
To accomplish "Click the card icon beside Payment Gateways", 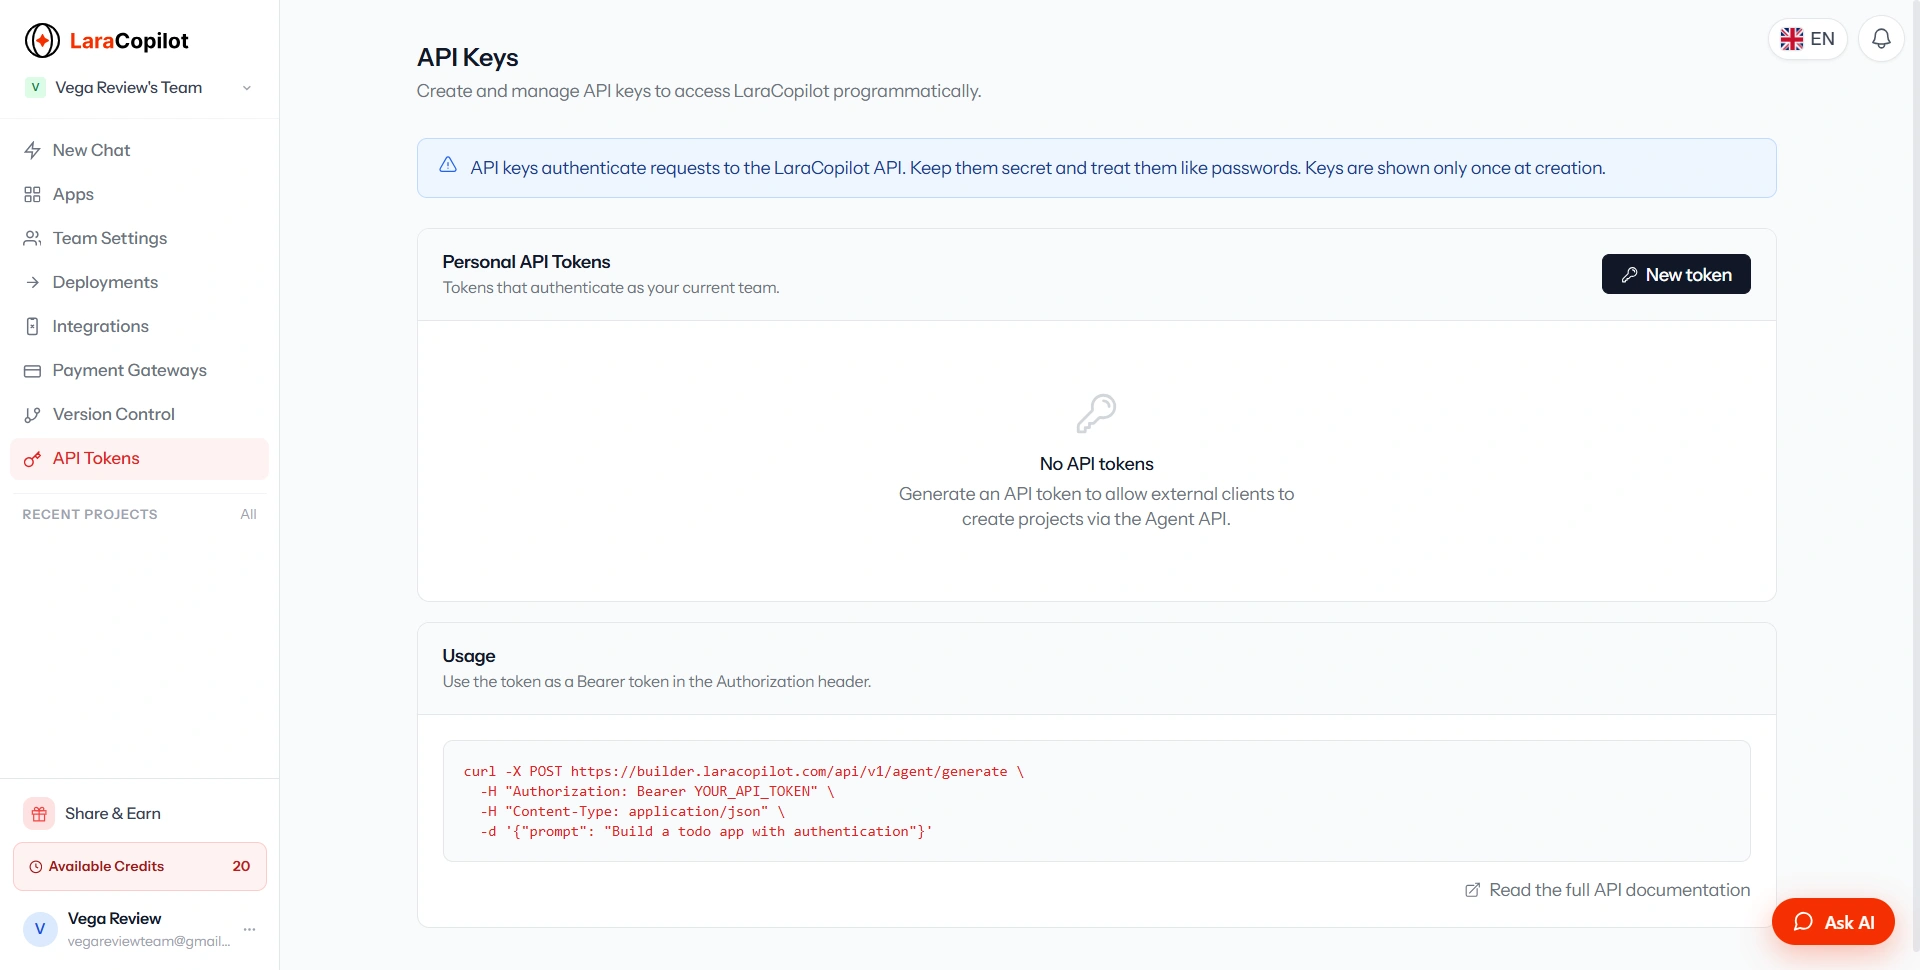I will pyautogui.click(x=33, y=370).
